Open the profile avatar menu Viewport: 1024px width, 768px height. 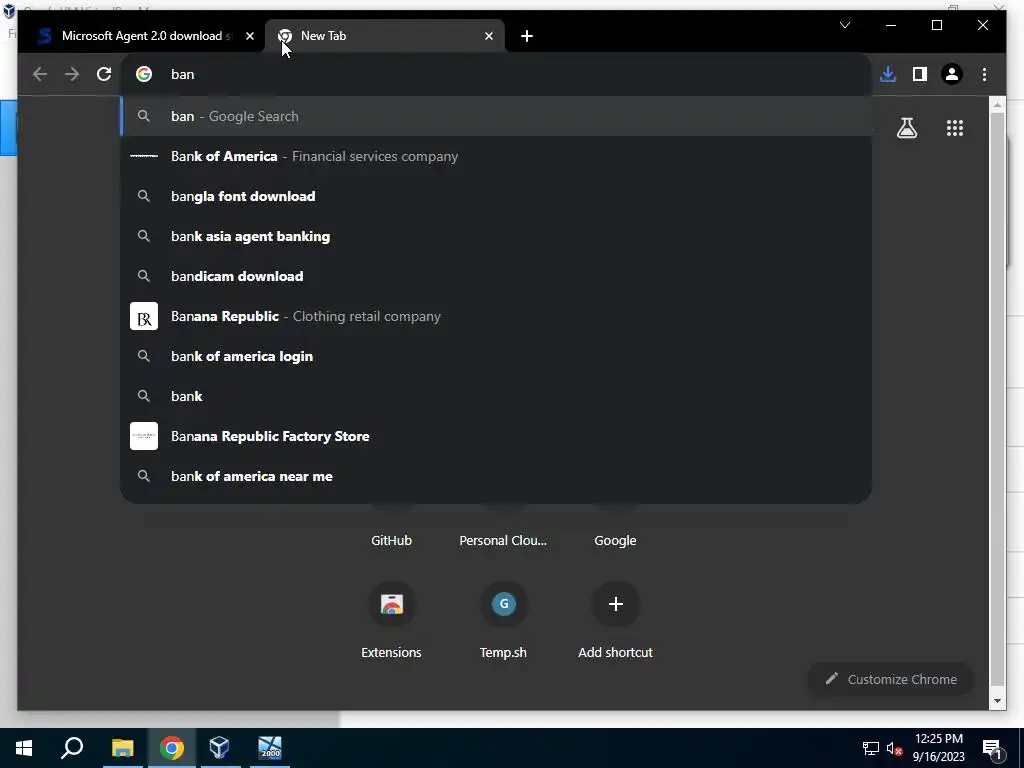[952, 74]
